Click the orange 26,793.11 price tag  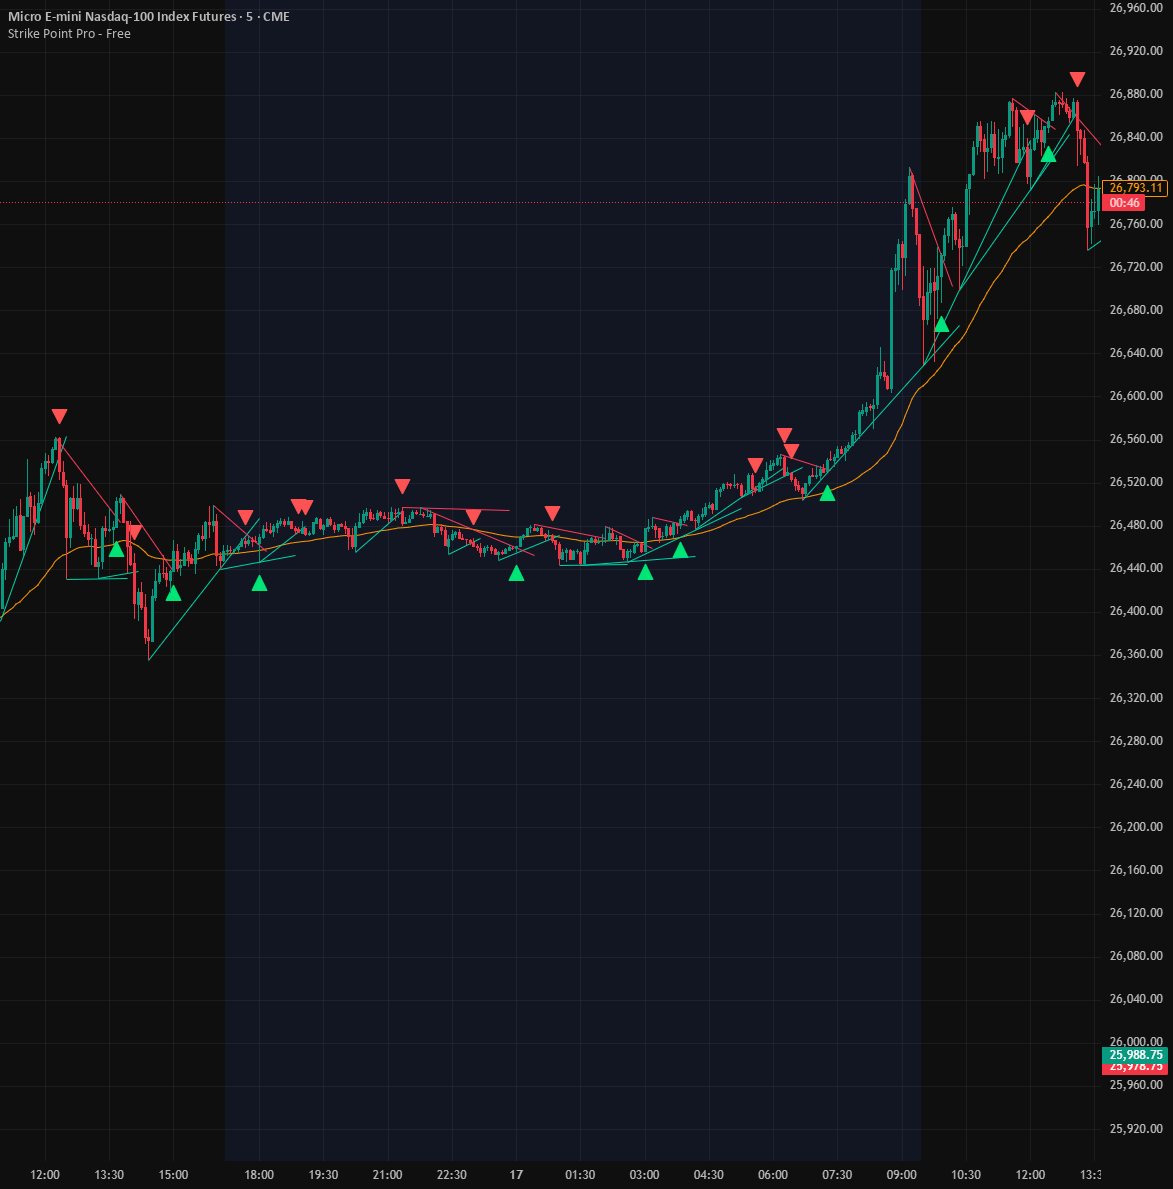coord(1135,188)
